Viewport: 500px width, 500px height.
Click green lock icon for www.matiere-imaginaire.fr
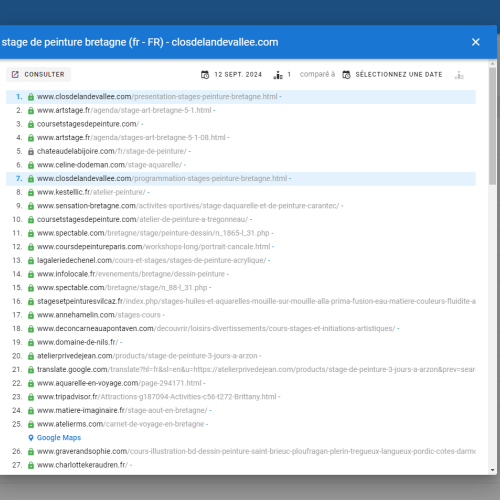tap(31, 411)
